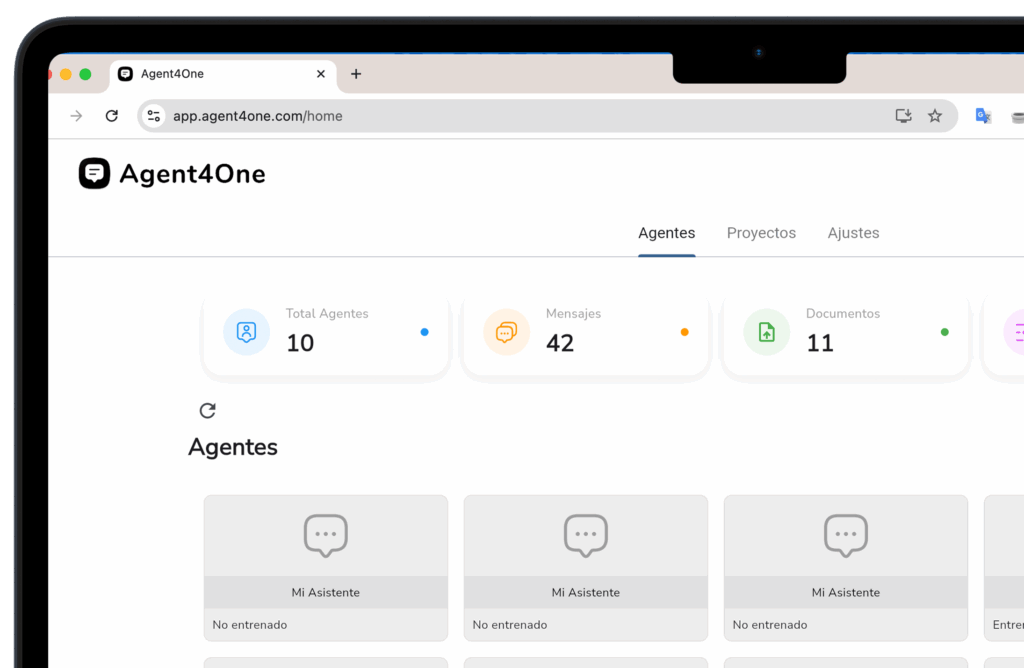Click the Total Agentes label
This screenshot has height=668, width=1024.
(327, 313)
